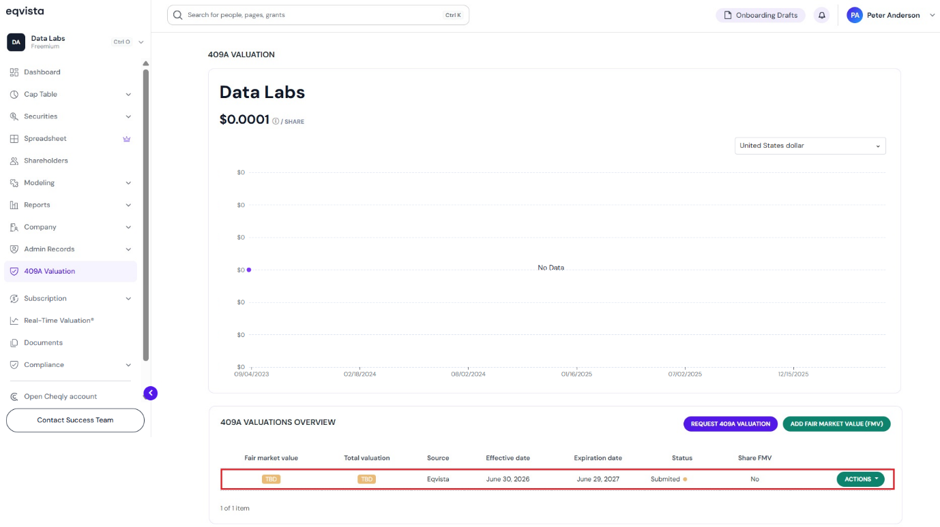The height and width of the screenshot is (527, 940).
Task: Click the document icon in Onboarding Drafts
Action: pos(728,15)
